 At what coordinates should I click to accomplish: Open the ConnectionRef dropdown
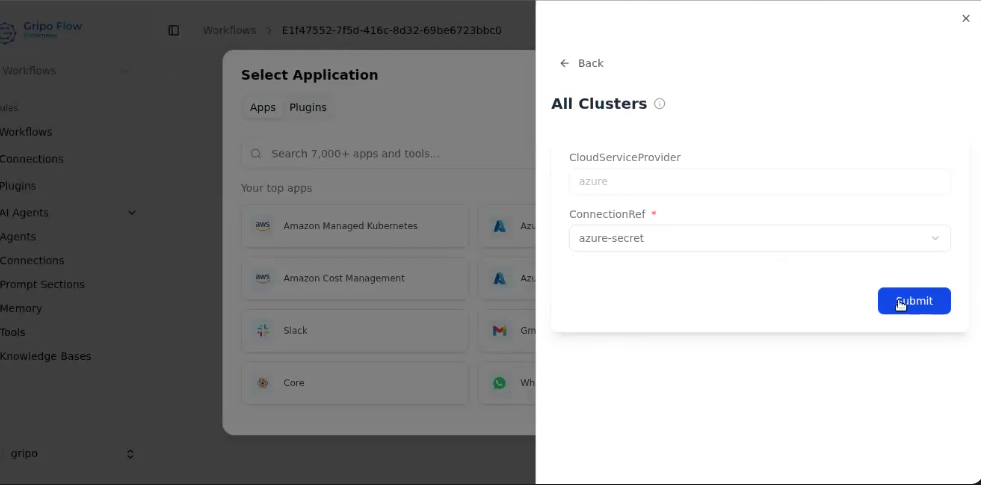[759, 238]
